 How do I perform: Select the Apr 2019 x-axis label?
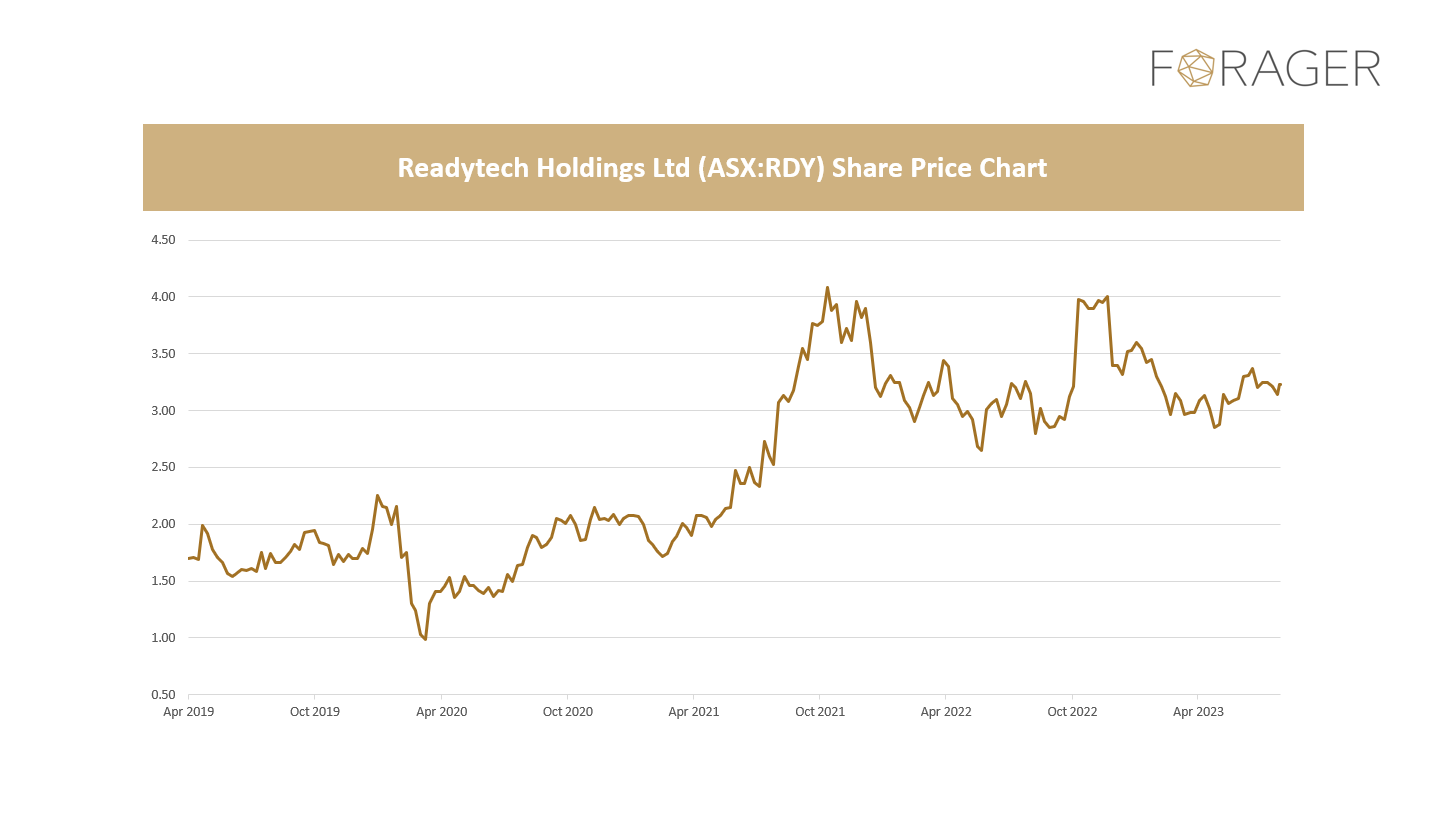click(x=189, y=712)
